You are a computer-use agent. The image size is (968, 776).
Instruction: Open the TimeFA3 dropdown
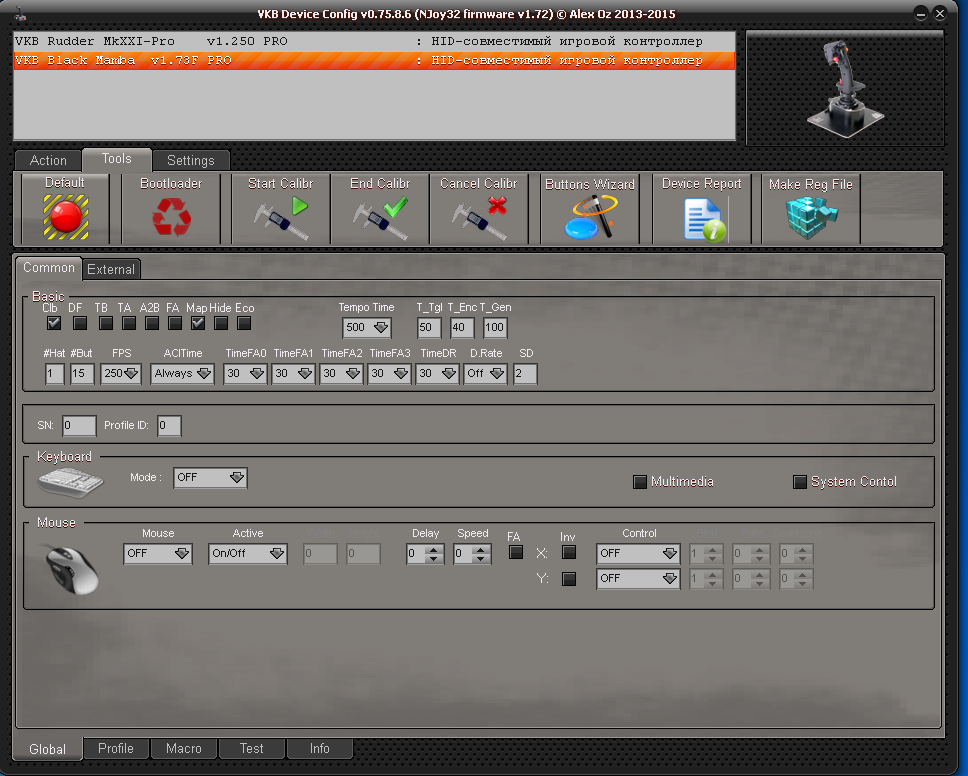click(x=390, y=373)
